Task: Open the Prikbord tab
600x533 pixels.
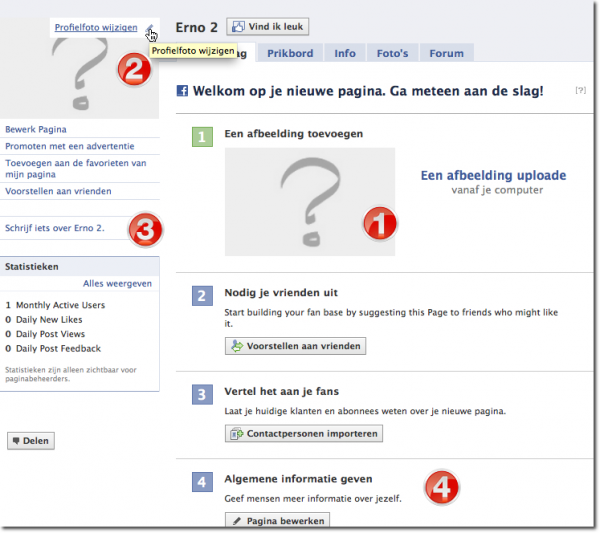Action: 290,53
